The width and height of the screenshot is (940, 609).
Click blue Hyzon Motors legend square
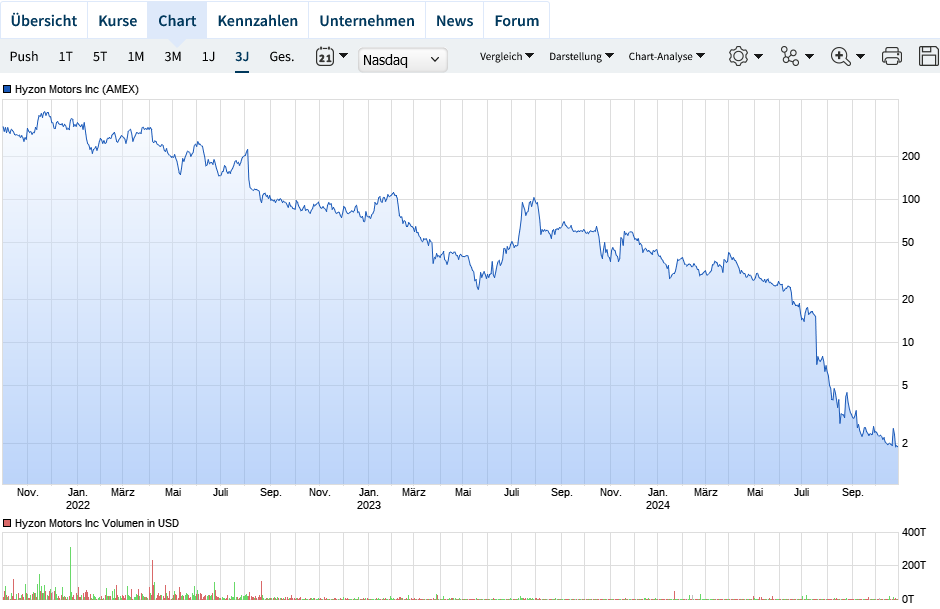click(7, 89)
